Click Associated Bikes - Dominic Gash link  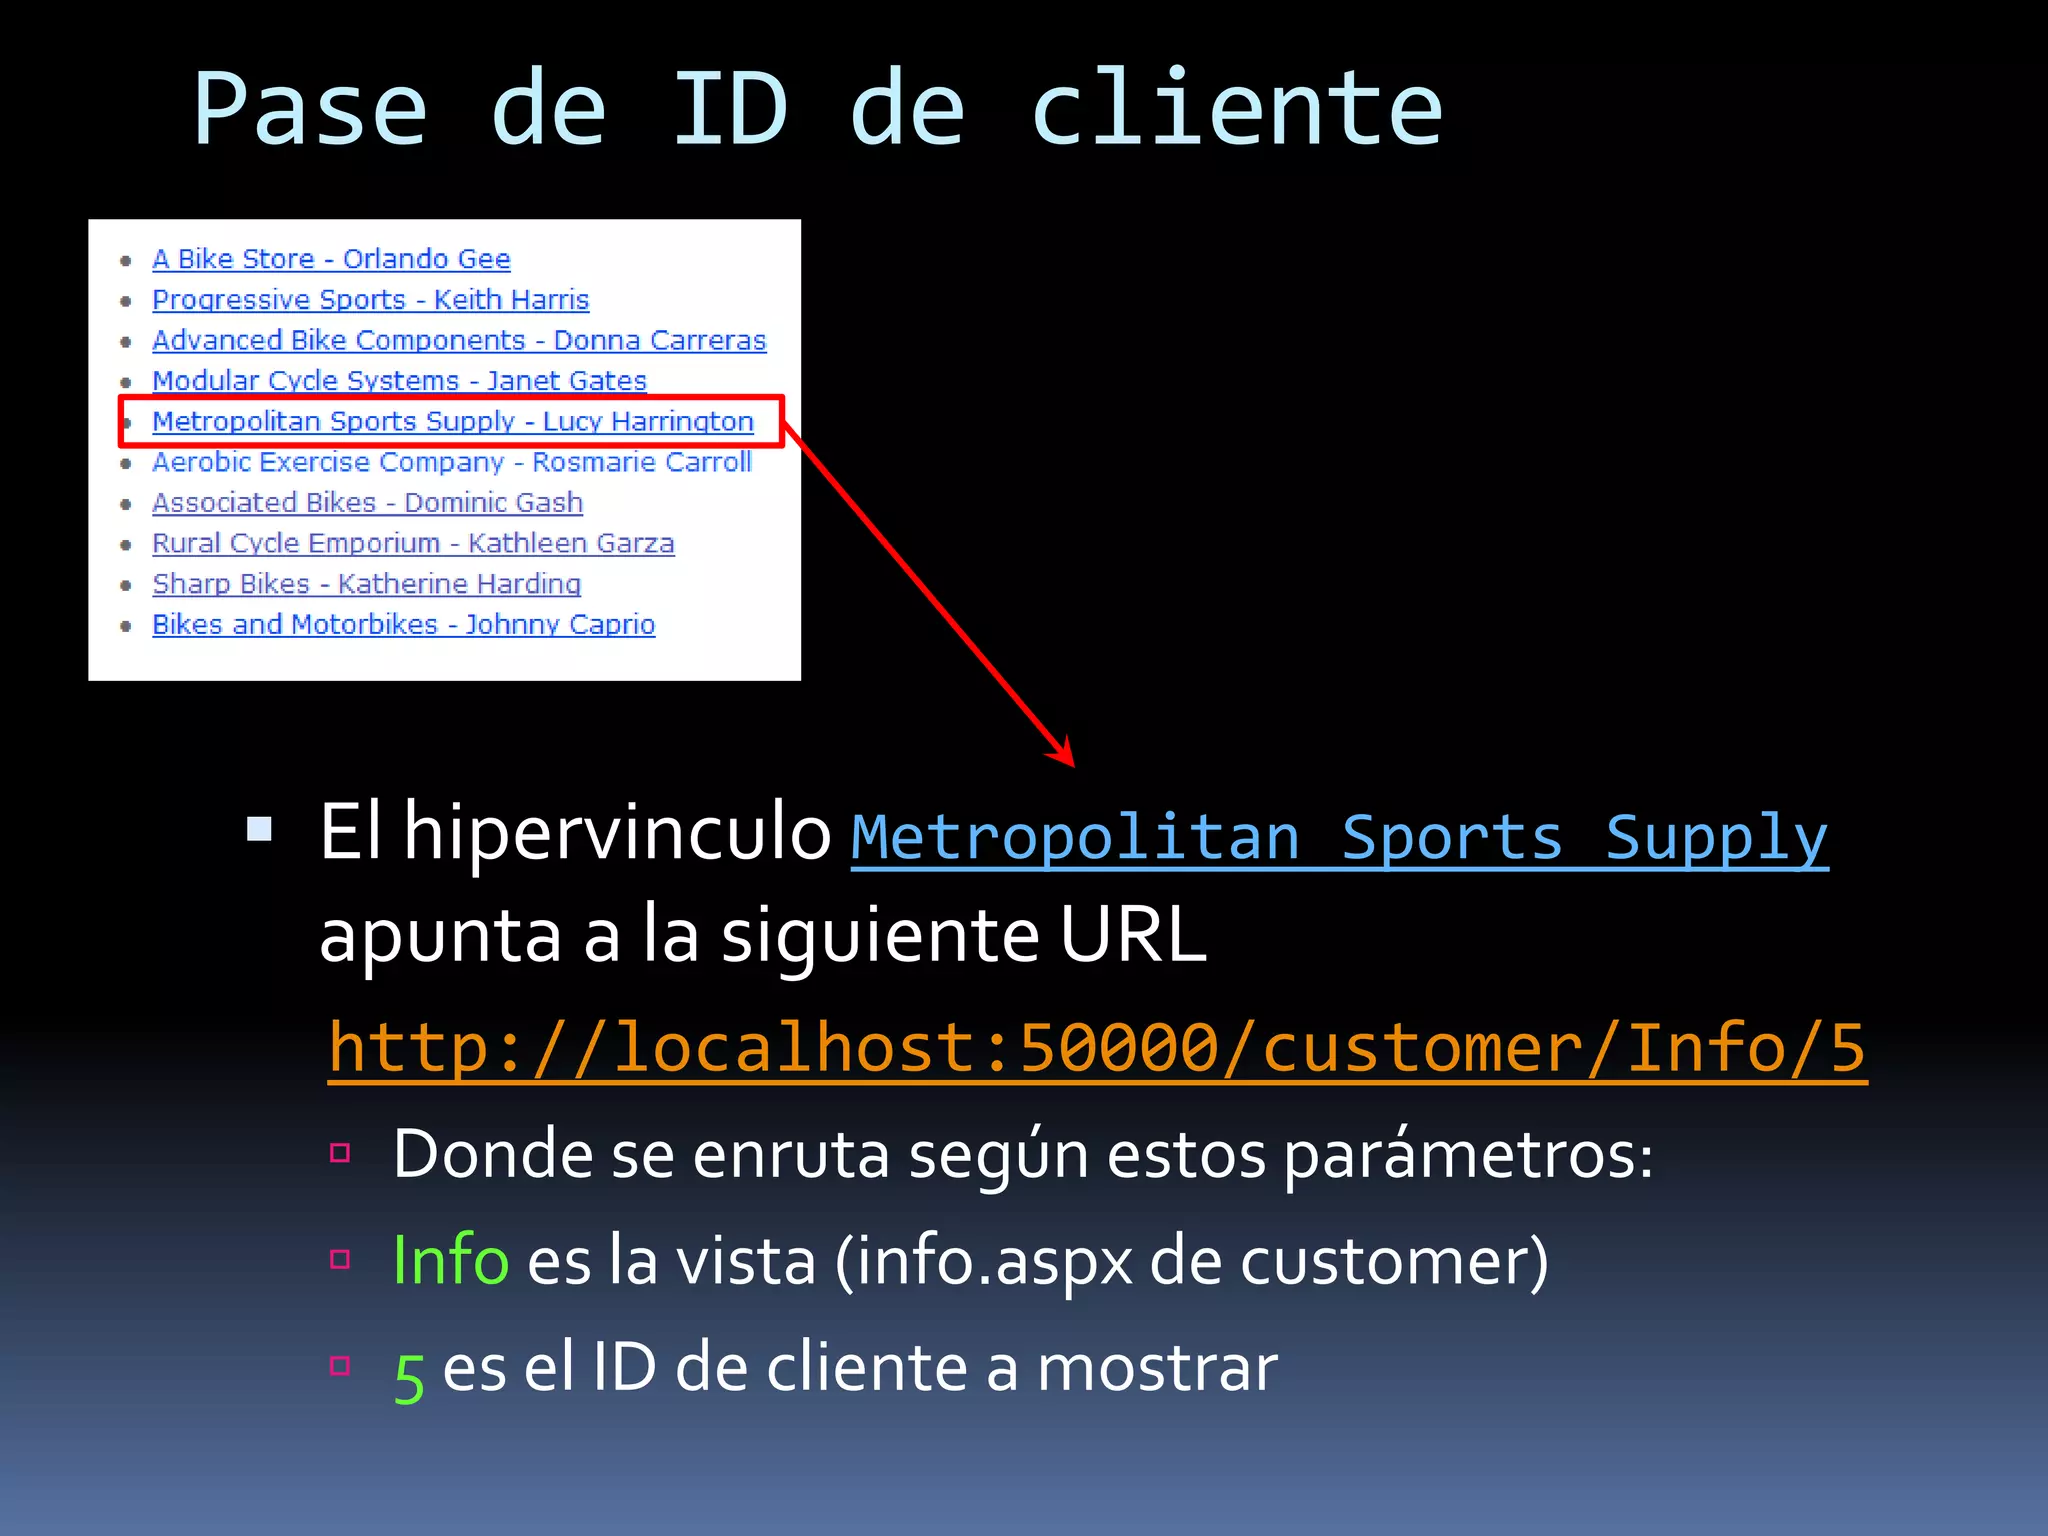[x=367, y=503]
